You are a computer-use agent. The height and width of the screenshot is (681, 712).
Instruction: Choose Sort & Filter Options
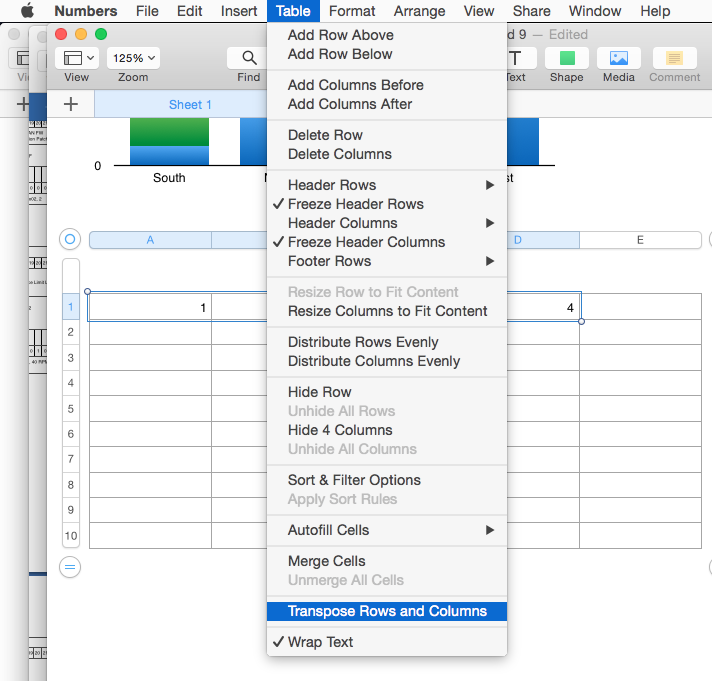click(x=387, y=480)
